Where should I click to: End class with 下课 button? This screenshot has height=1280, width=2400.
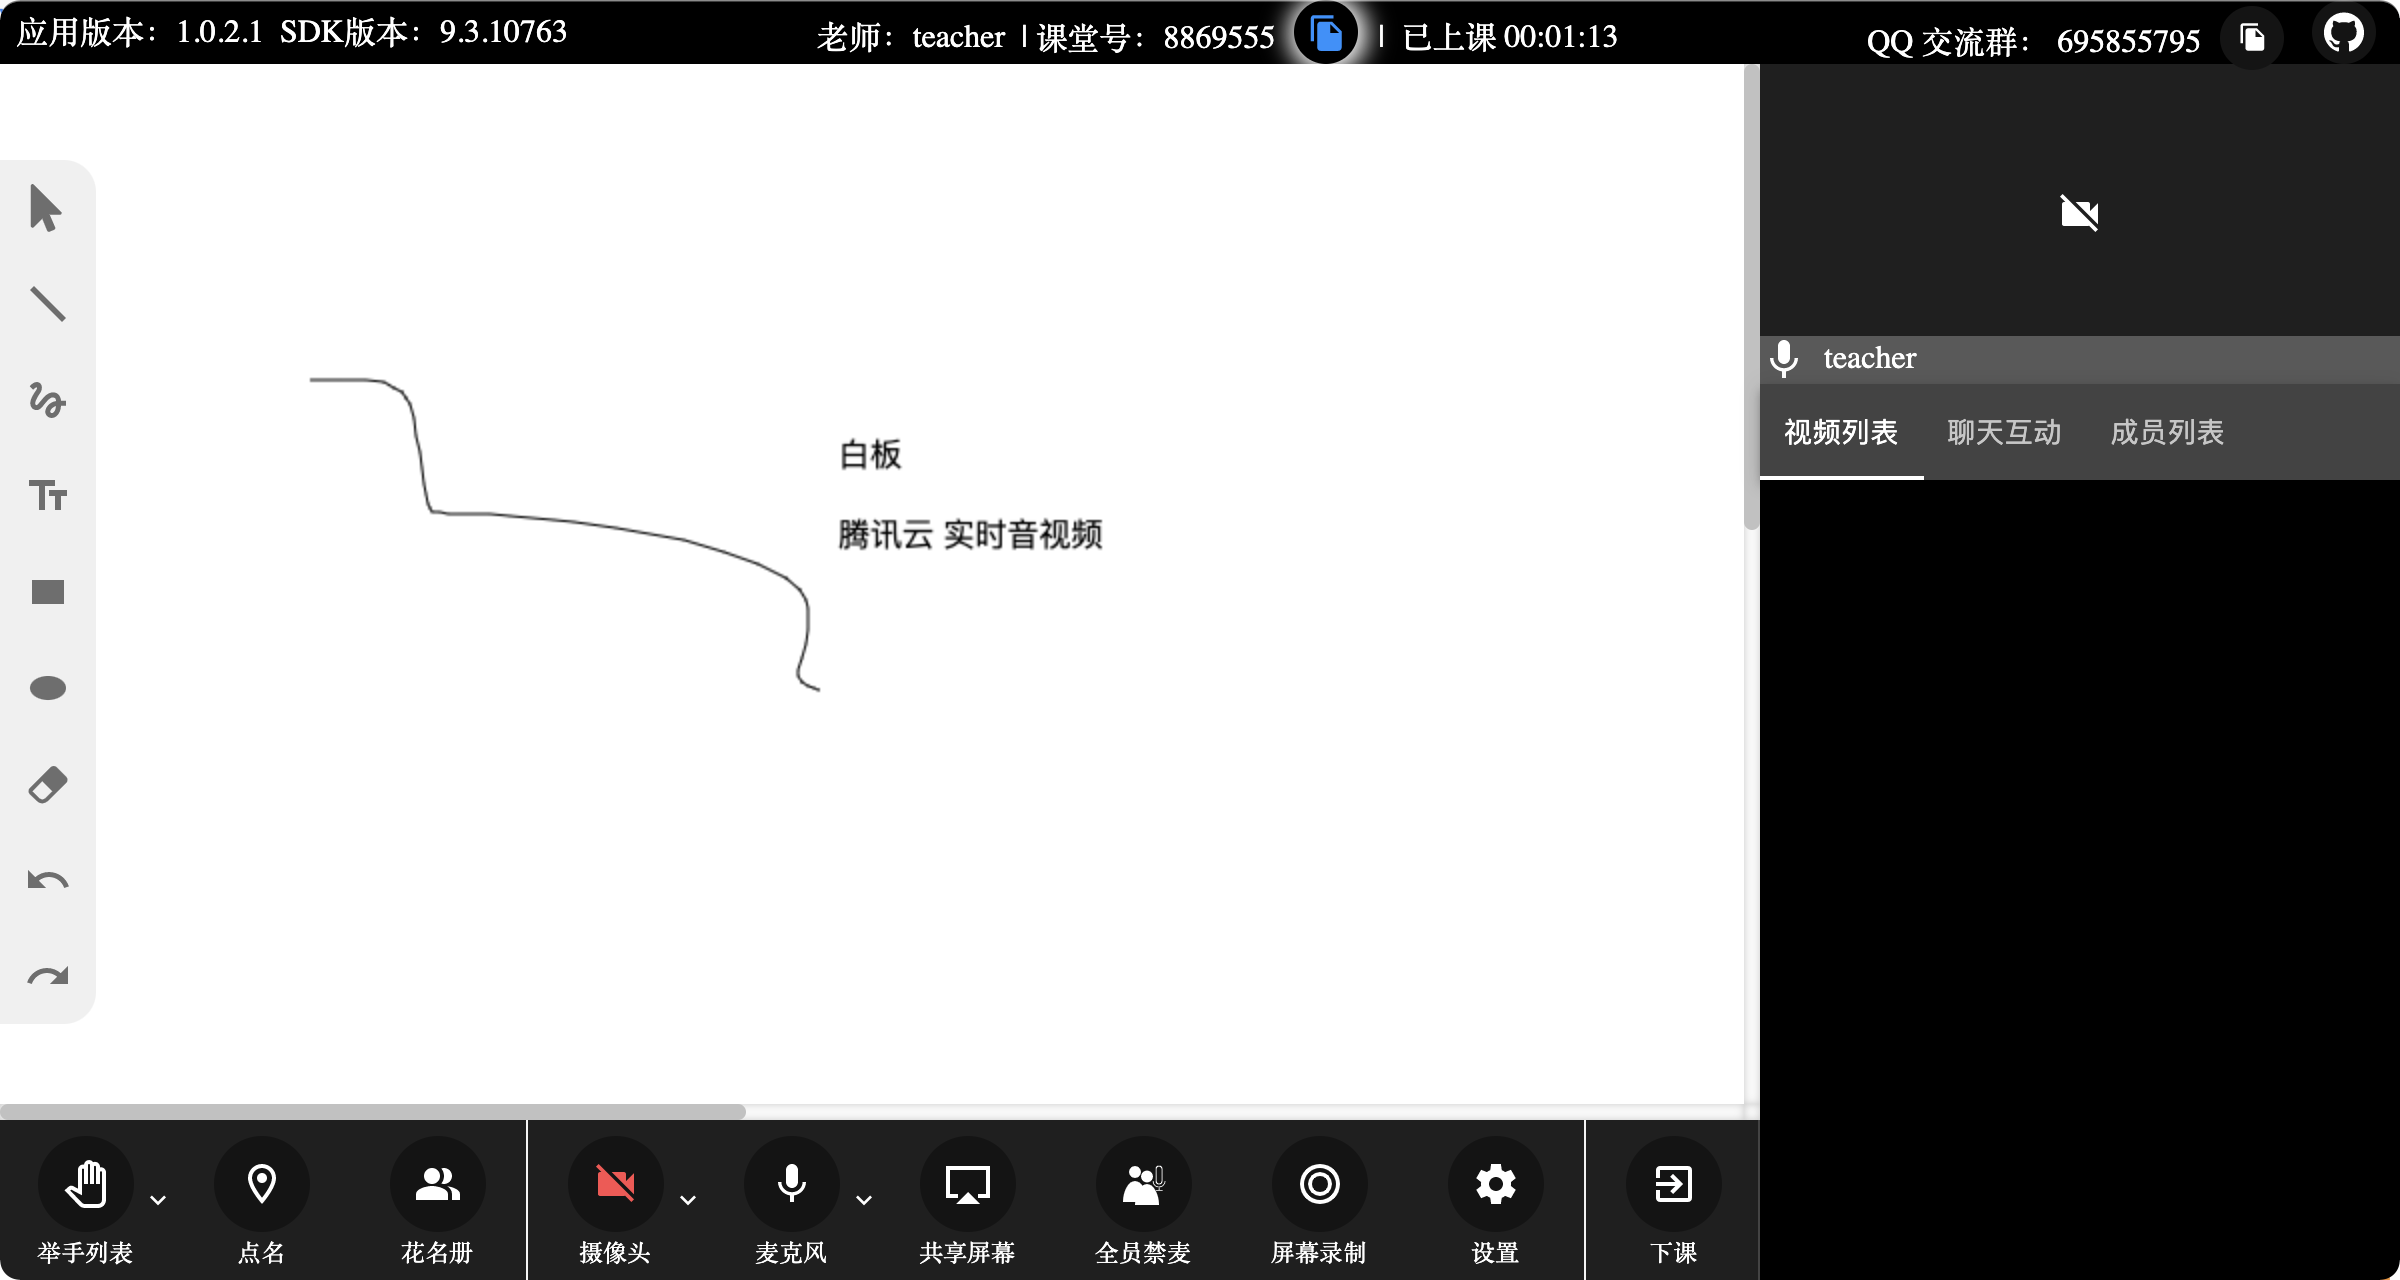(x=1673, y=1184)
